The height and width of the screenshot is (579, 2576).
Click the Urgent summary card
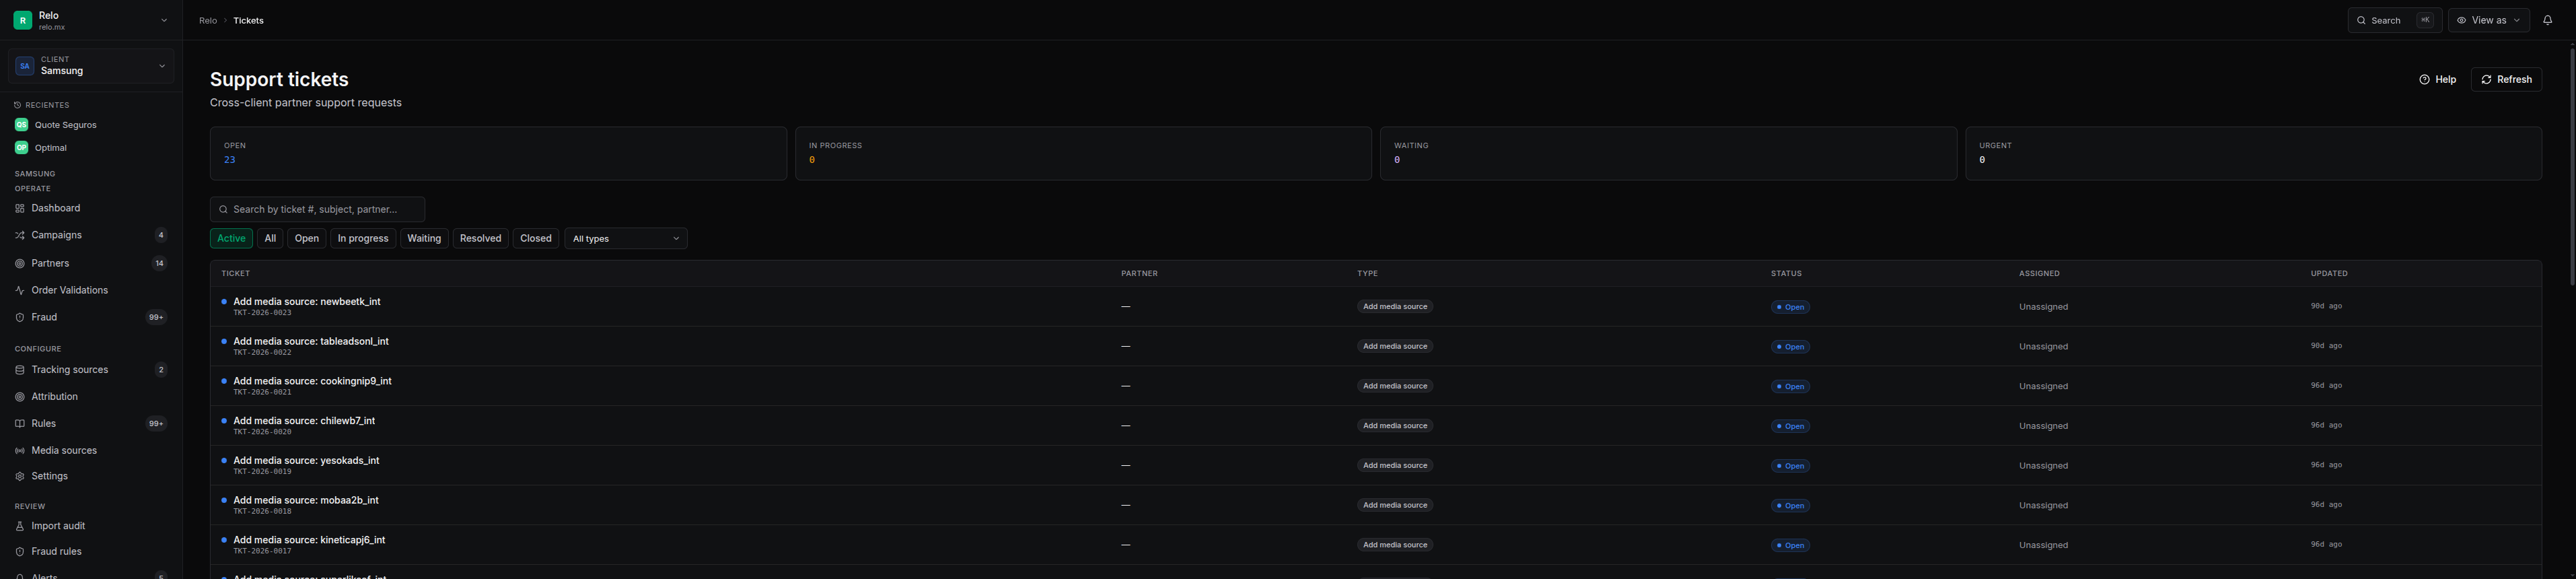pyautogui.click(x=2253, y=154)
